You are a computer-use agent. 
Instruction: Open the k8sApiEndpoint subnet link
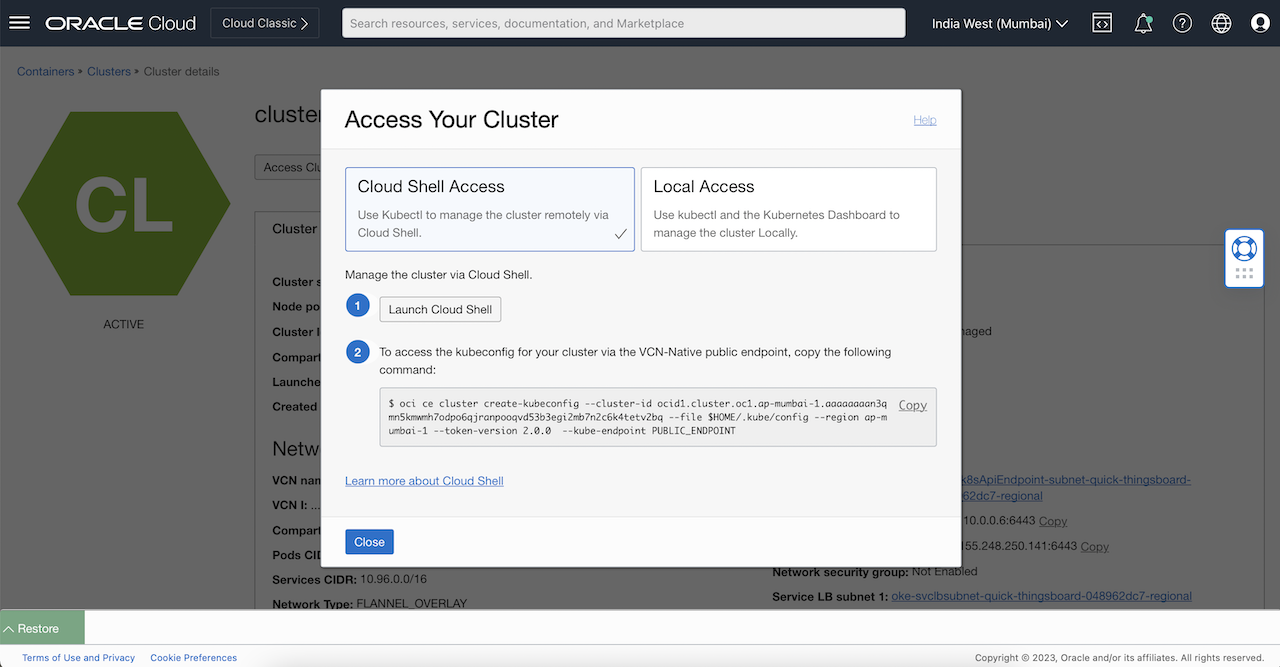(1075, 488)
